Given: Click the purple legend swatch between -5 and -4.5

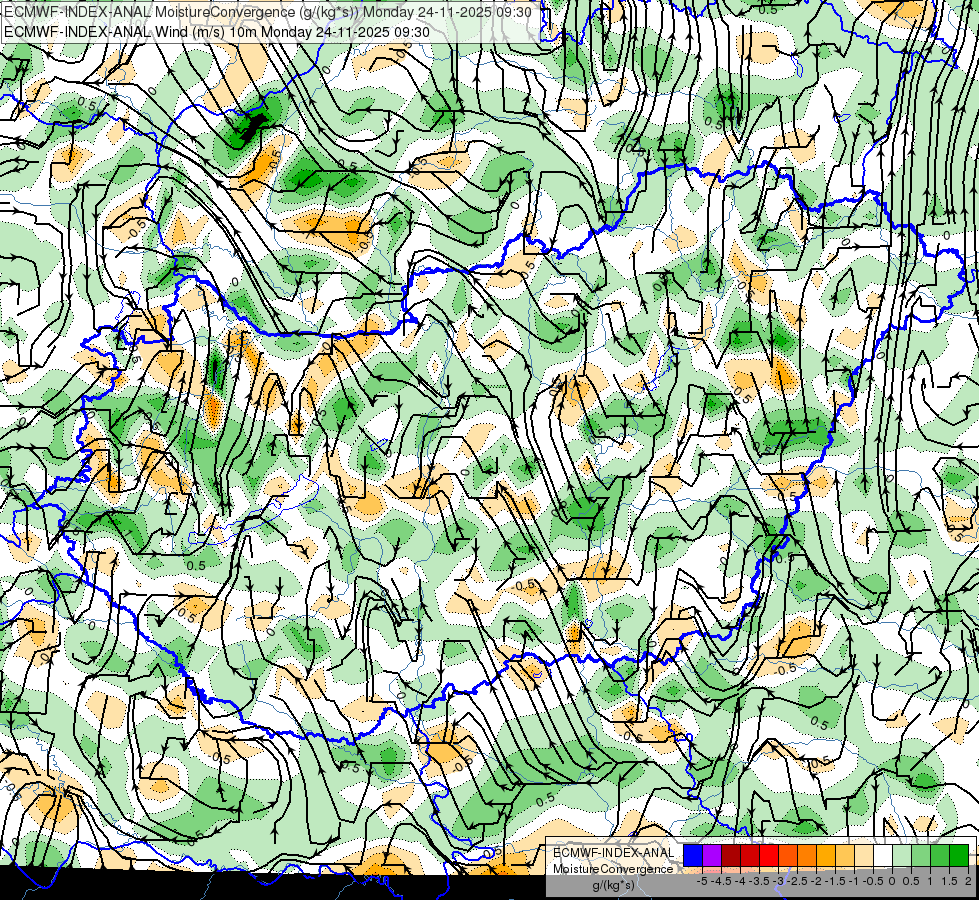Looking at the screenshot, I should (712, 855).
